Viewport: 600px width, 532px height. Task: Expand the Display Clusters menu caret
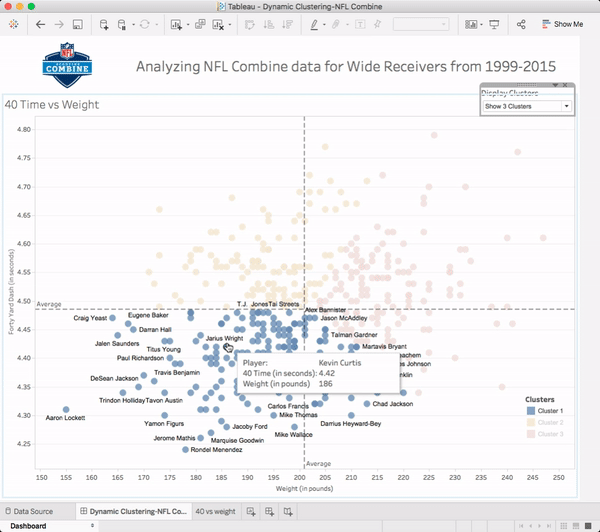click(555, 85)
